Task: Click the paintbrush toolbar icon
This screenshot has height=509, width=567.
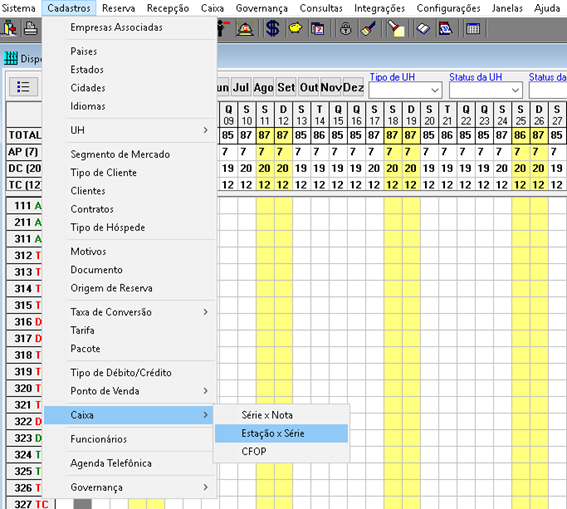Action: pos(368,28)
